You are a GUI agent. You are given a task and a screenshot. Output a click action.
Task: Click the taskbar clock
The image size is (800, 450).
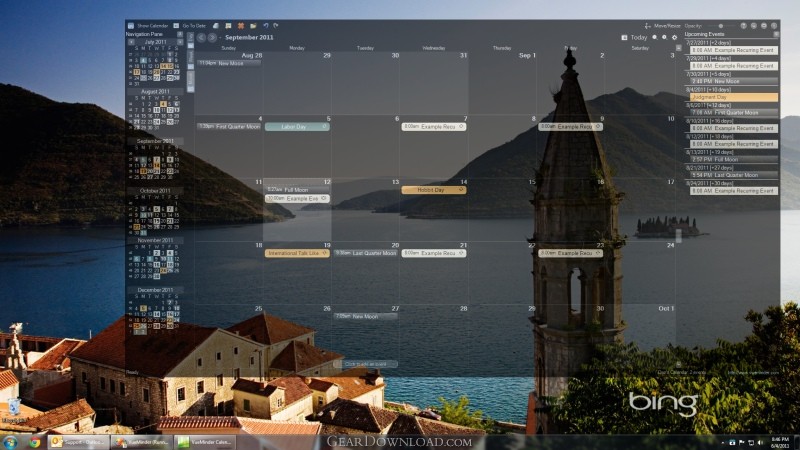coord(780,442)
